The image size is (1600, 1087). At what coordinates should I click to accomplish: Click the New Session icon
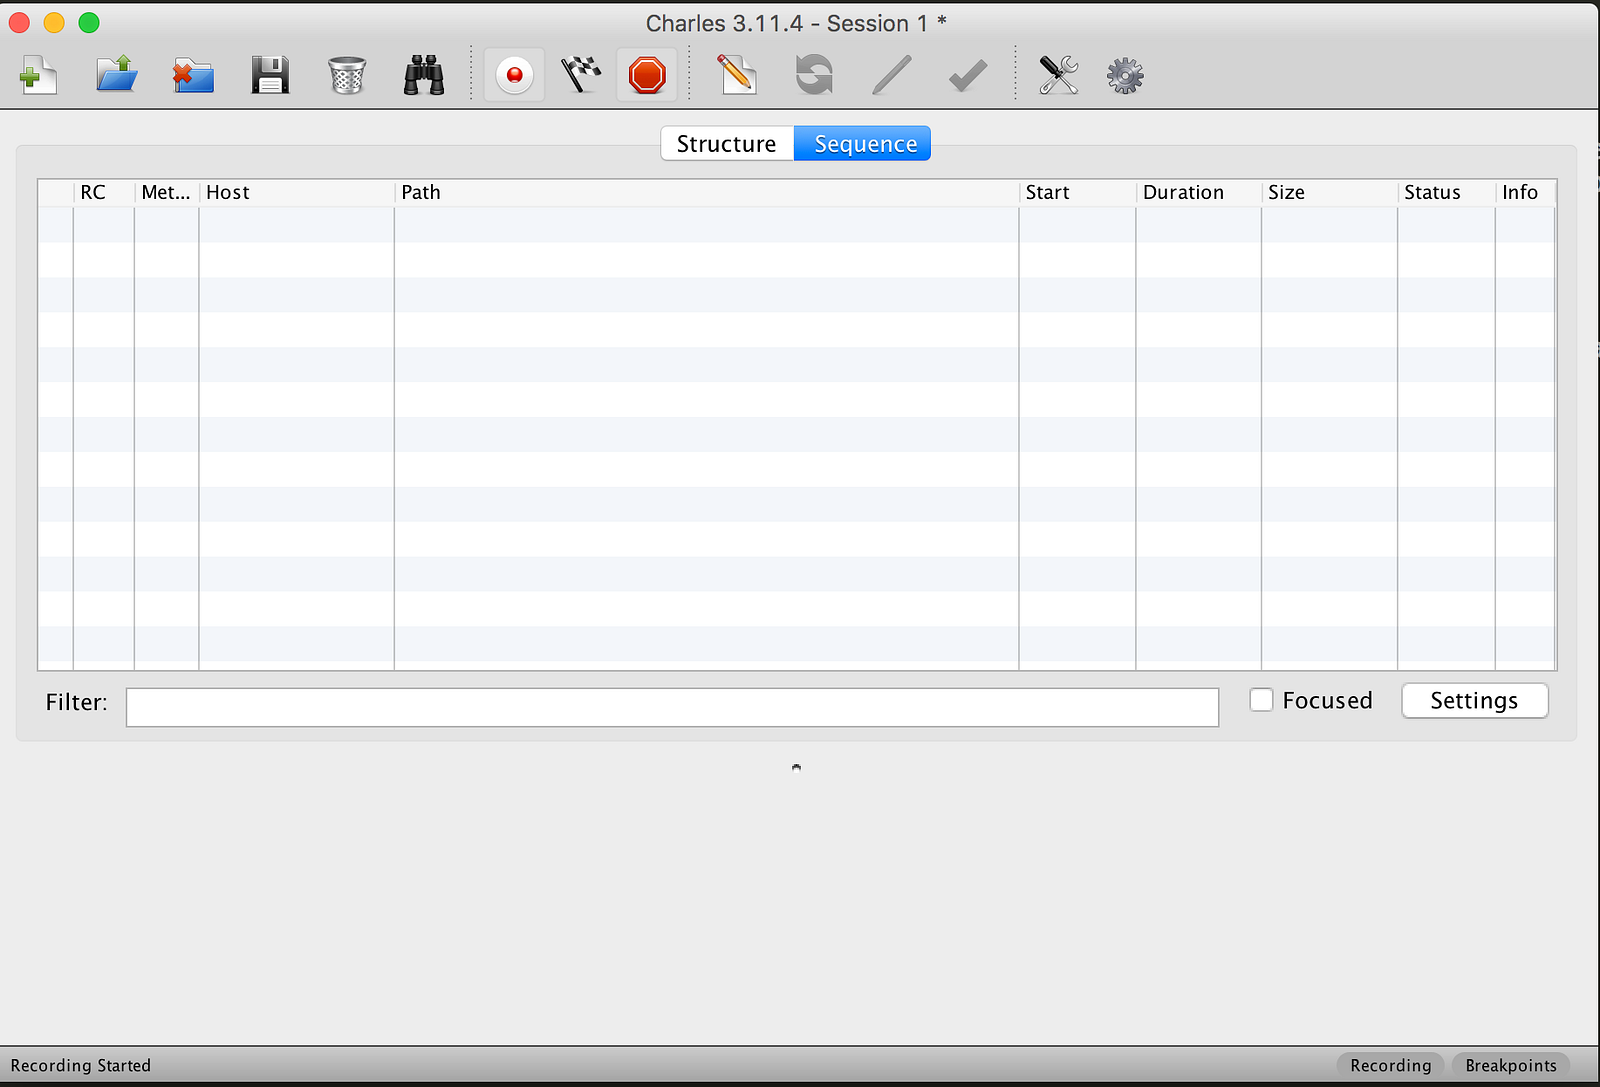pyautogui.click(x=38, y=75)
